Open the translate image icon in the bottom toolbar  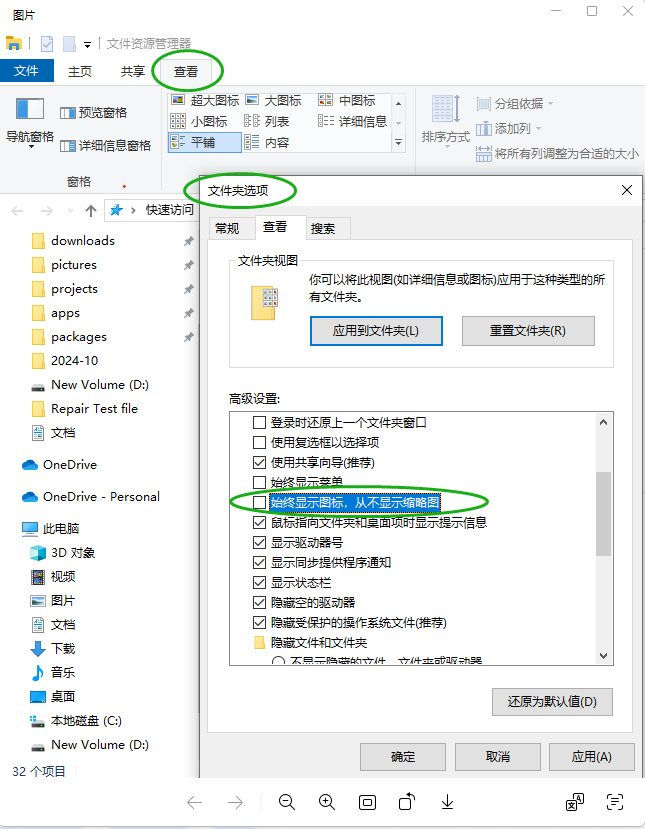(x=575, y=802)
